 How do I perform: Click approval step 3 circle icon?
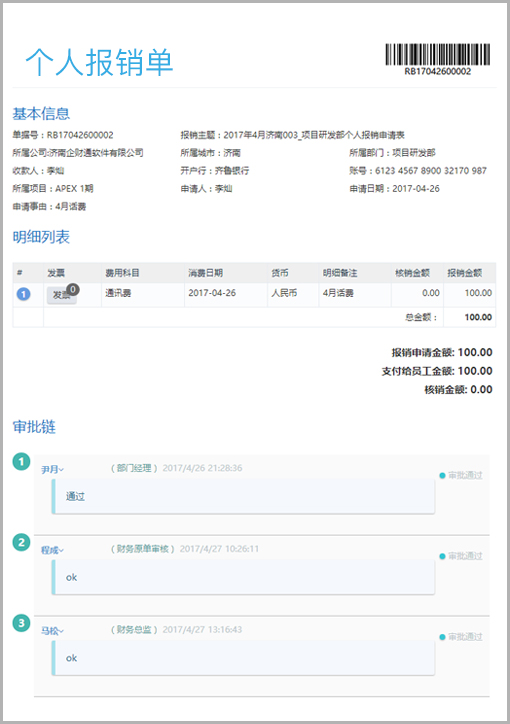pos(21,623)
